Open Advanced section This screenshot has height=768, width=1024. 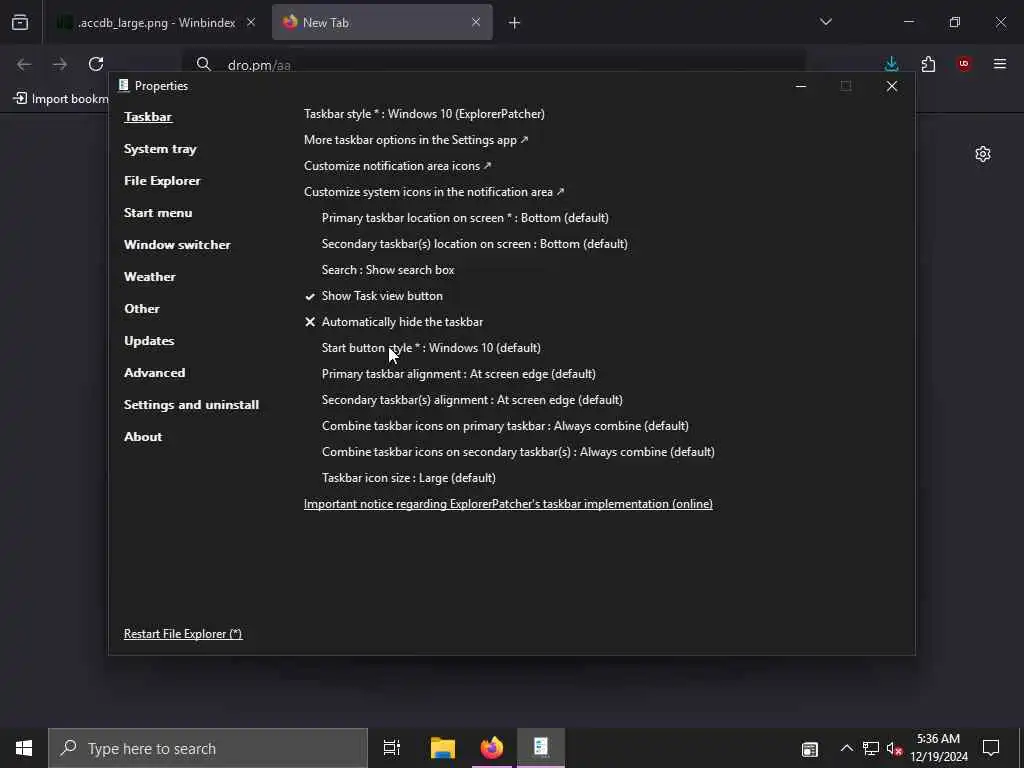pyautogui.click(x=155, y=373)
